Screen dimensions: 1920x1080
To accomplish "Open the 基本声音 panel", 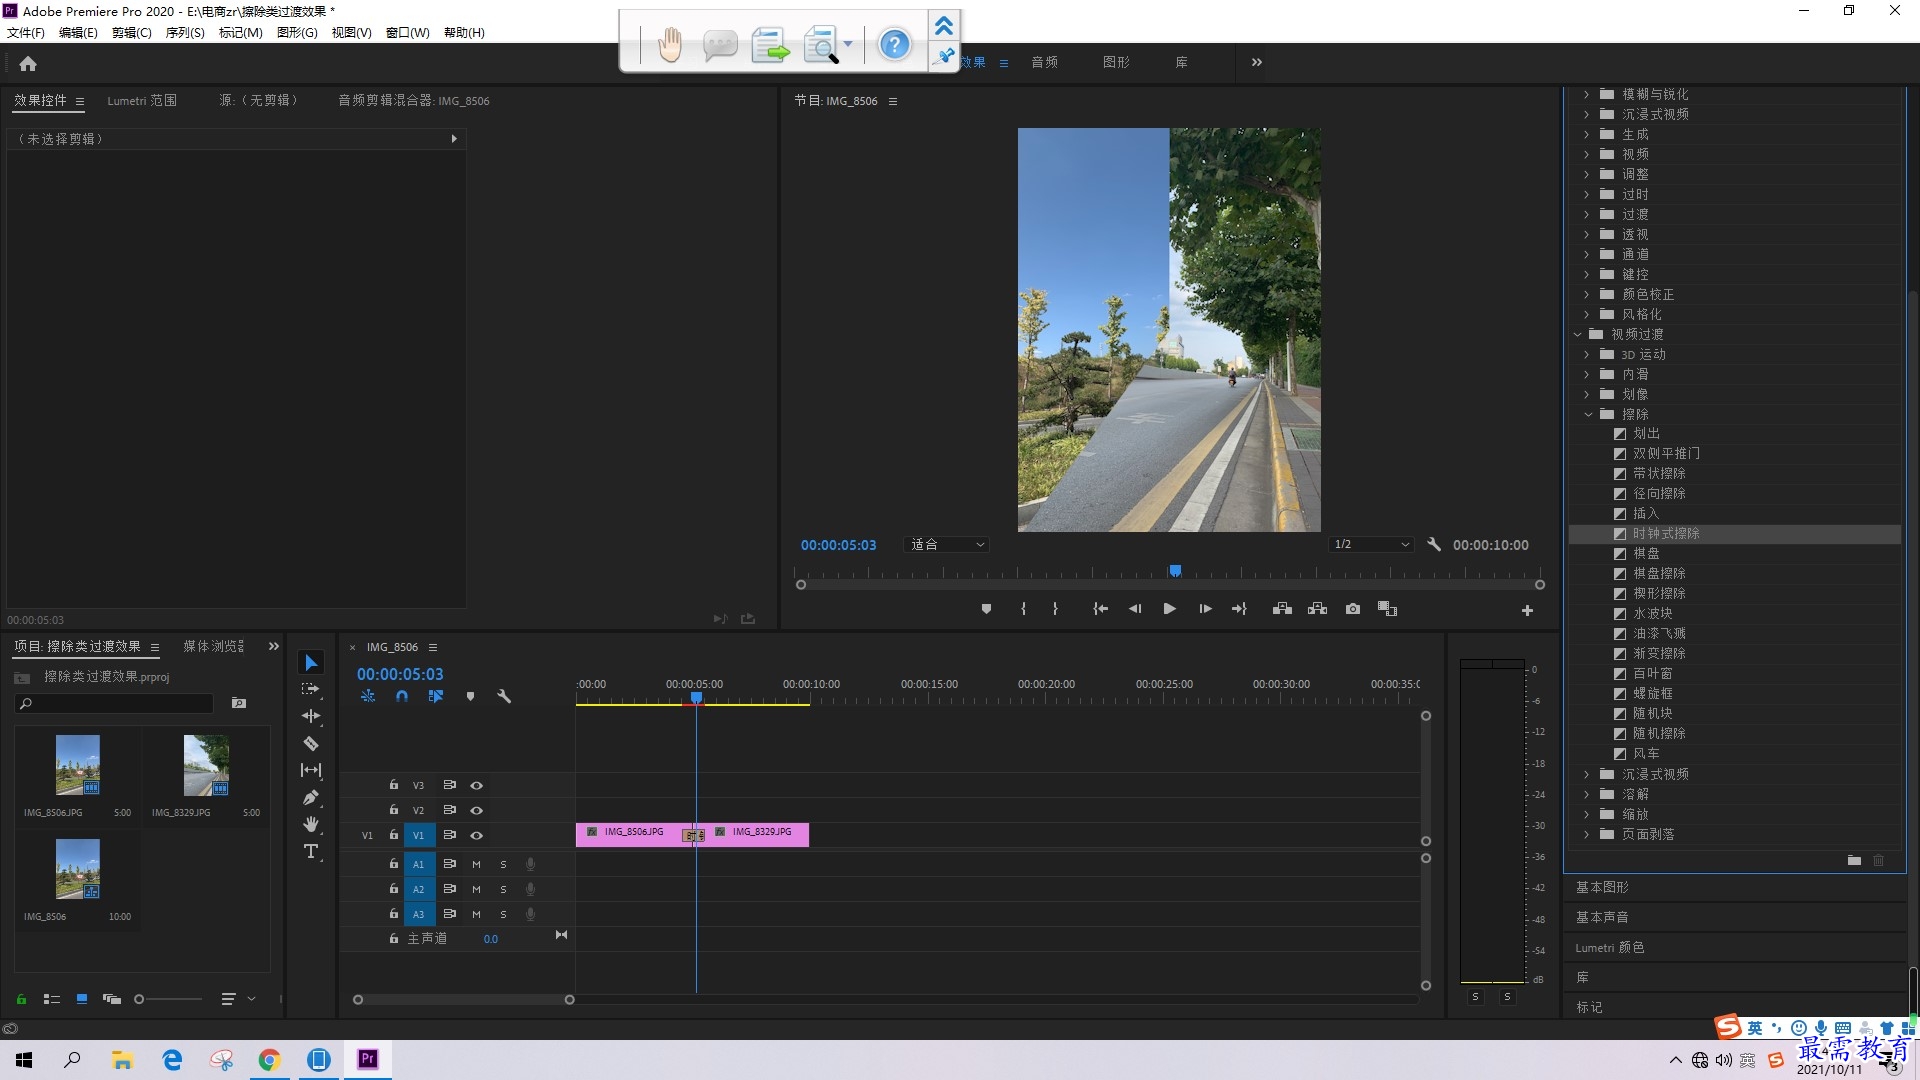I will click(x=1602, y=918).
